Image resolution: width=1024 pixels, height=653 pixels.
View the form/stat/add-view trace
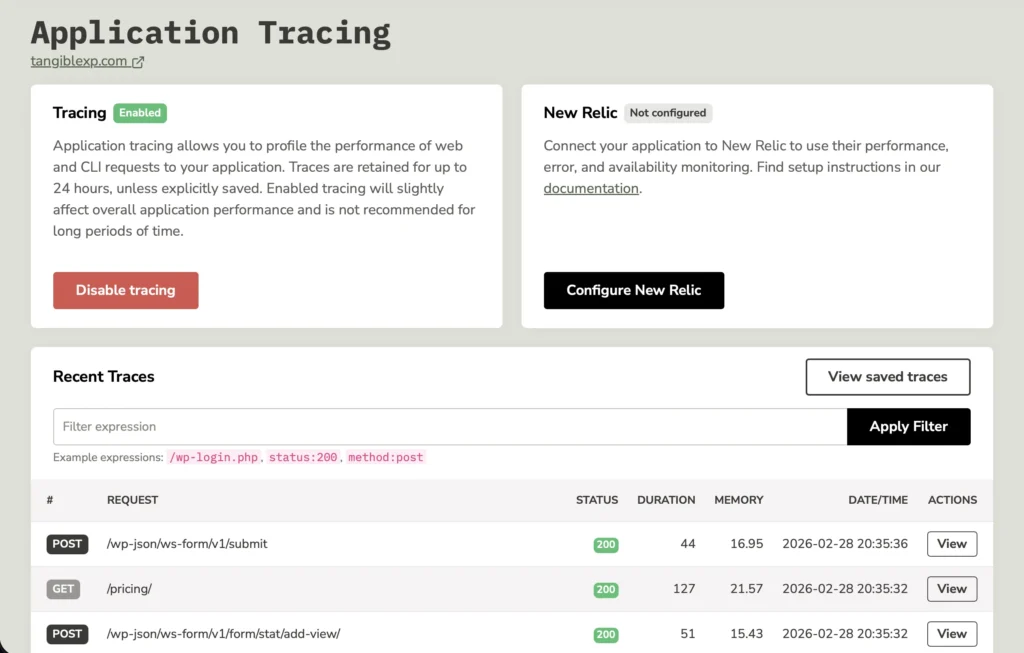tap(951, 634)
